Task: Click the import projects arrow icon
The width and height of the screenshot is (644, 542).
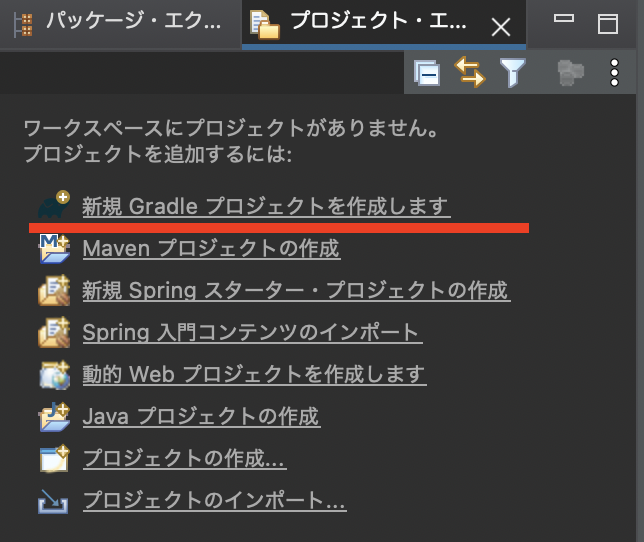Action: pyautogui.click(x=53, y=501)
